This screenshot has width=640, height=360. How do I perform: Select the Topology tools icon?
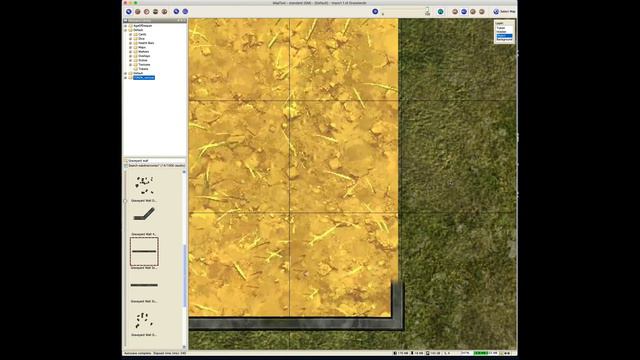(164, 11)
